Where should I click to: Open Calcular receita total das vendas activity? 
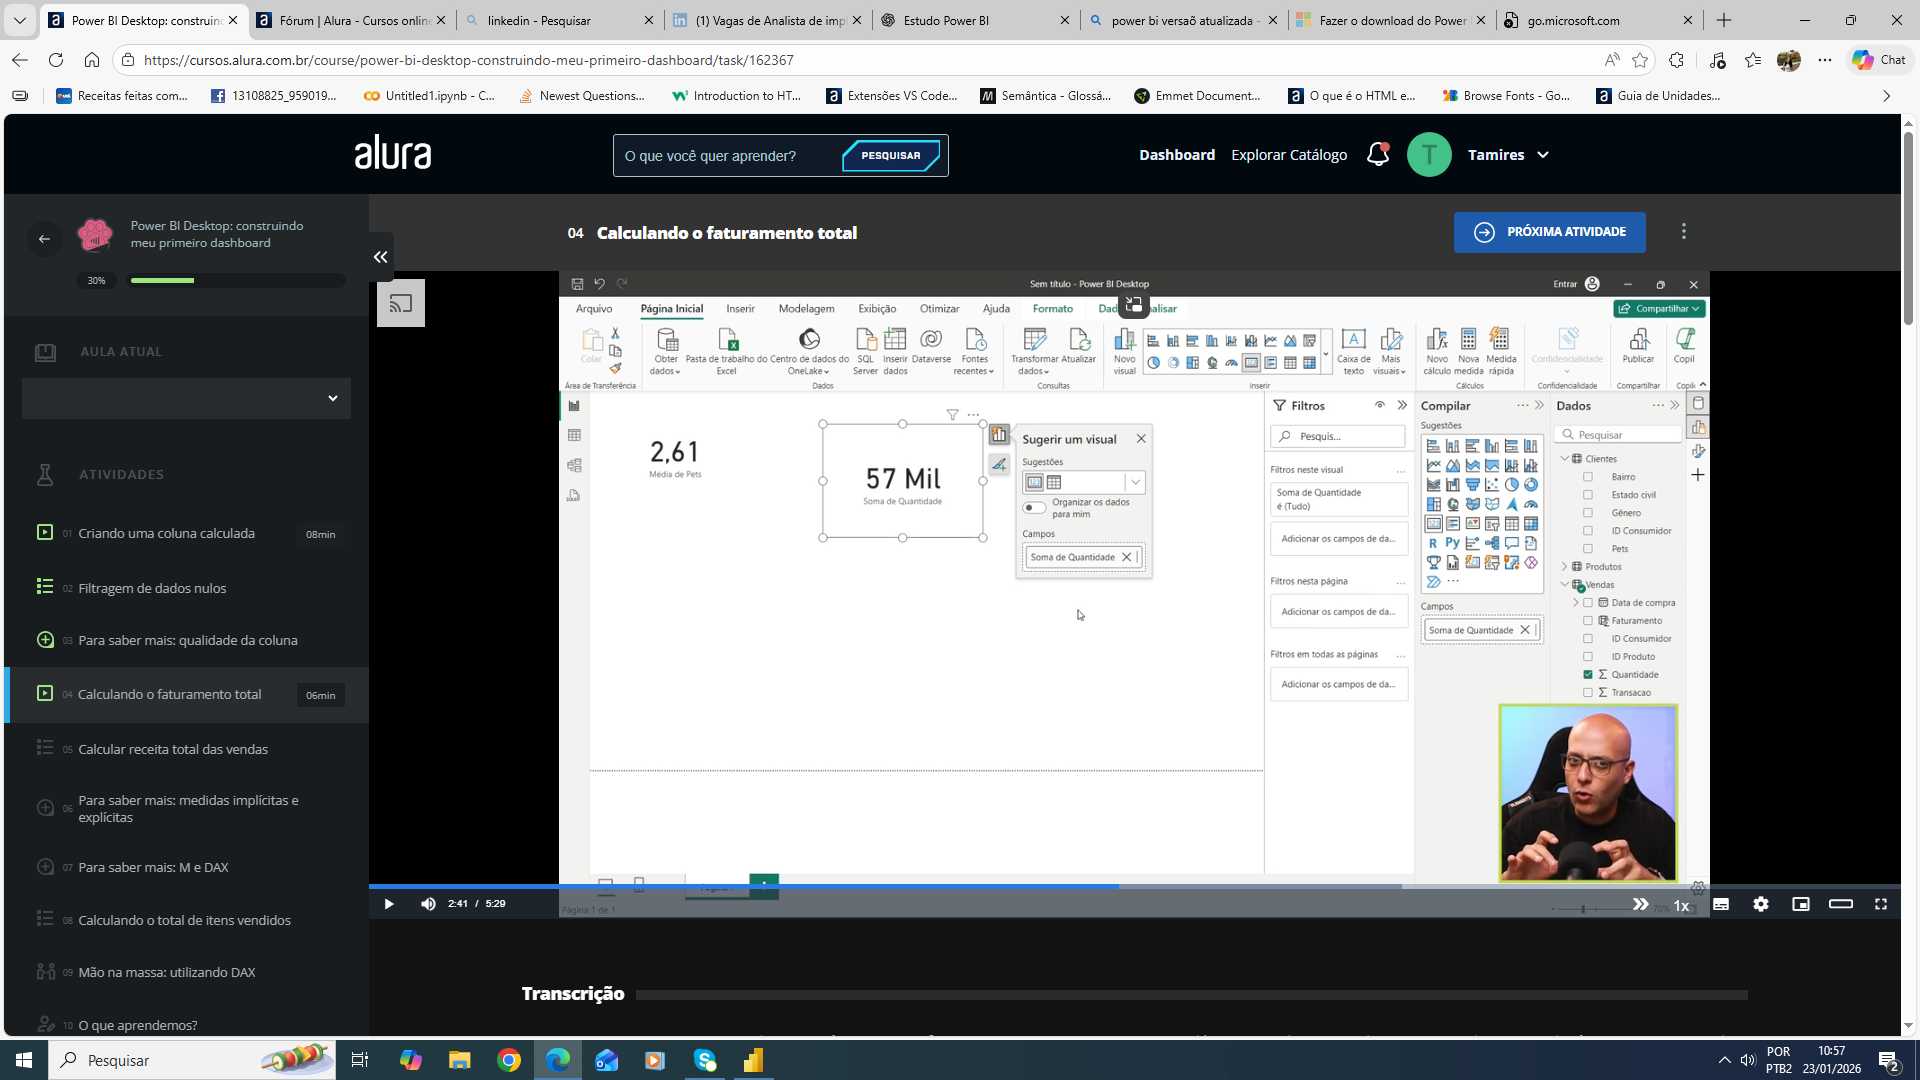click(x=173, y=749)
